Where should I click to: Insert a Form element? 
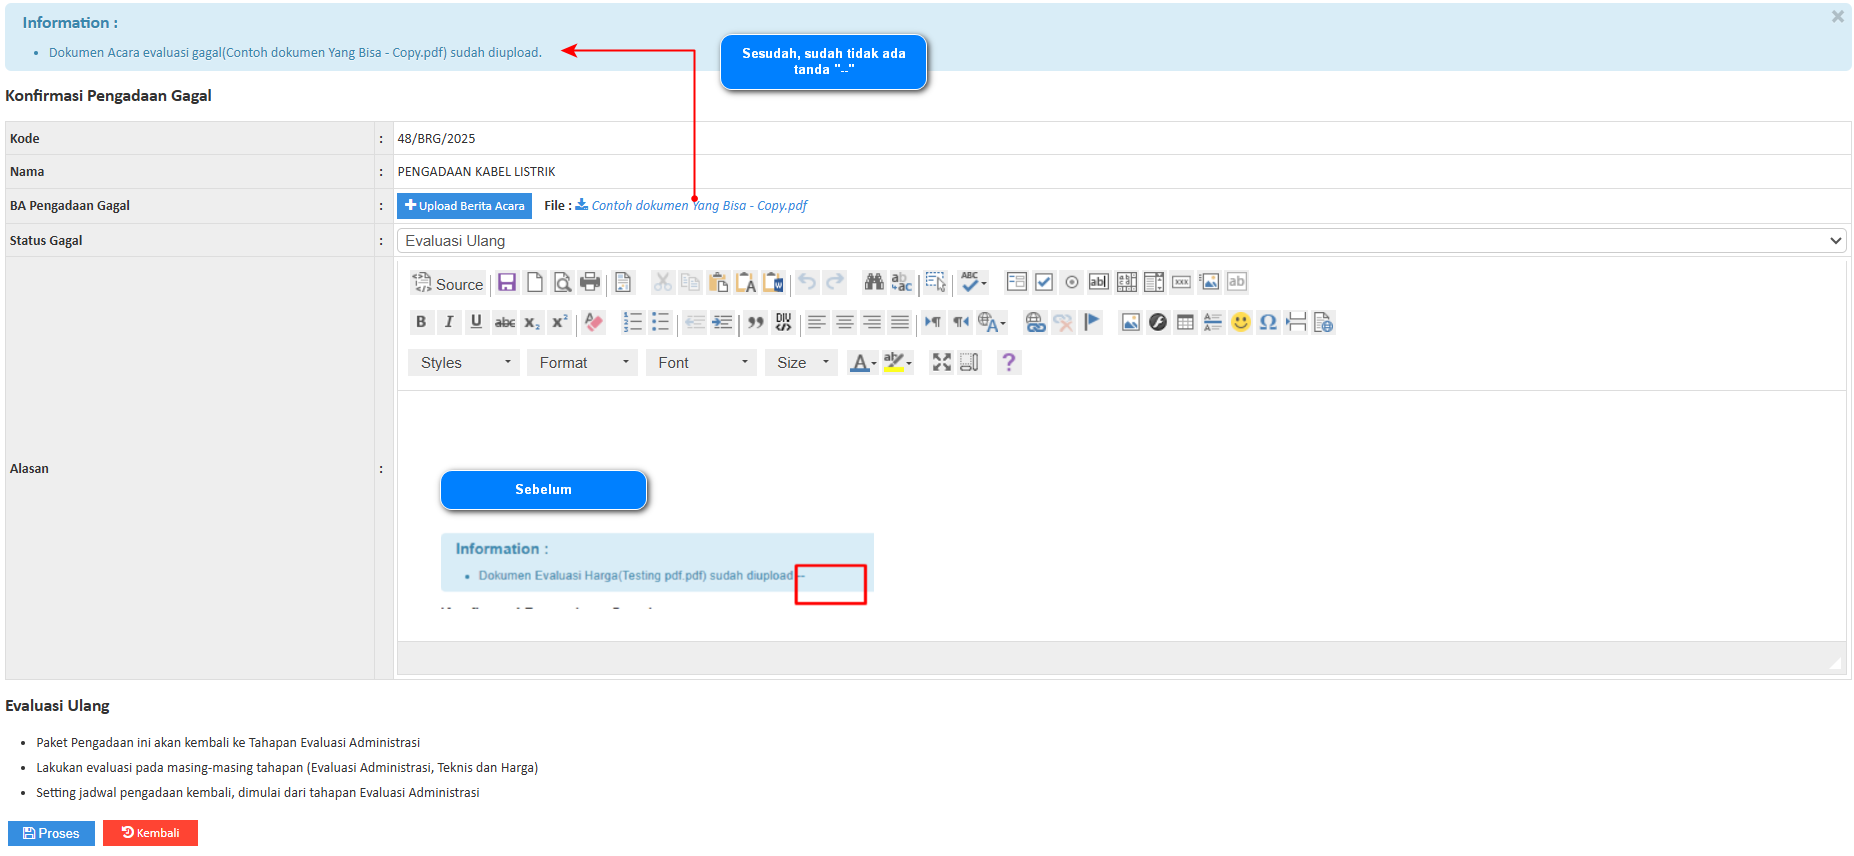pyautogui.click(x=1017, y=282)
